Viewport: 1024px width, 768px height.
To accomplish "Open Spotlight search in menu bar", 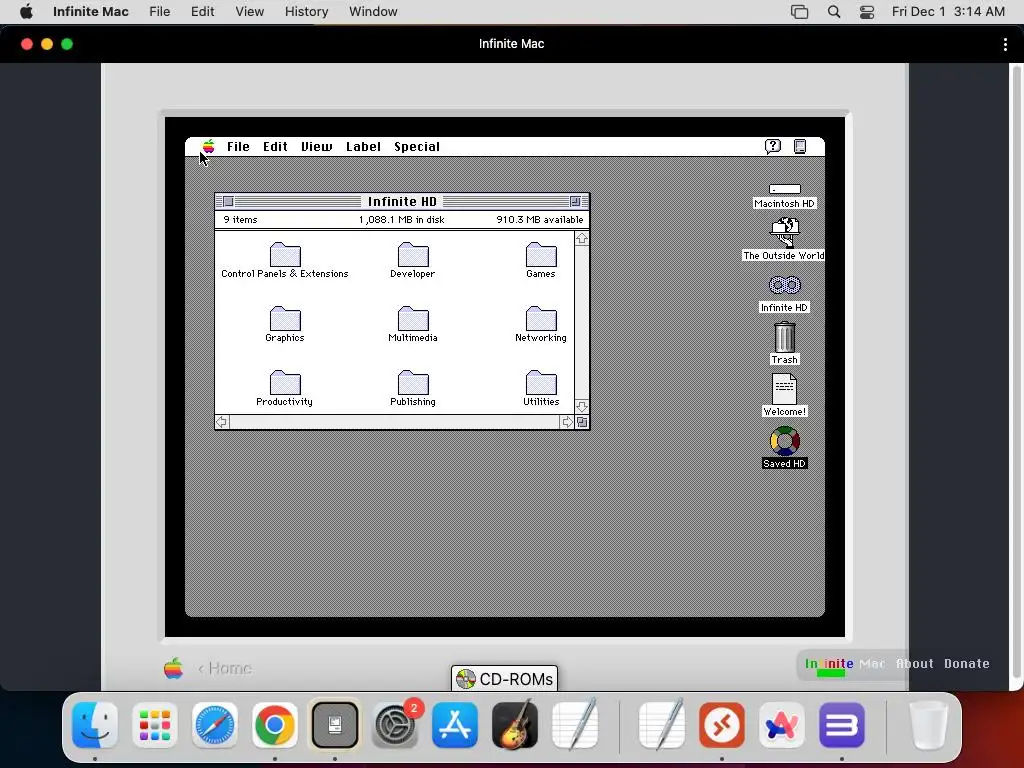I will [x=834, y=12].
